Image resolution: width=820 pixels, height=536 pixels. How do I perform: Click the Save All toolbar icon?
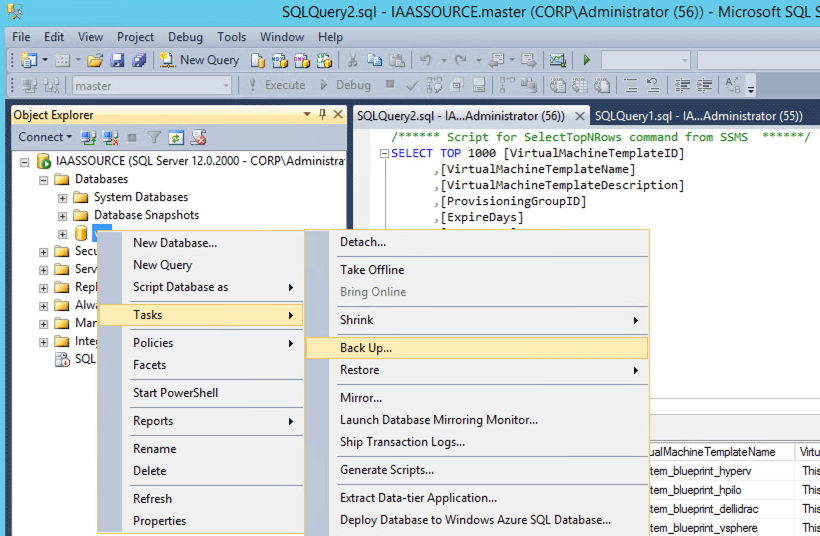(138, 60)
